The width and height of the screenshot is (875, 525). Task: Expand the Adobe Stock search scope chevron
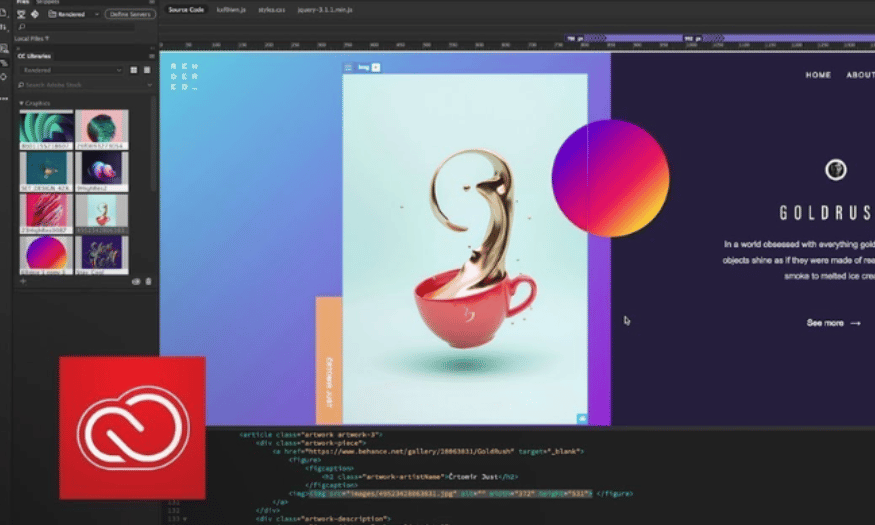[x=150, y=85]
